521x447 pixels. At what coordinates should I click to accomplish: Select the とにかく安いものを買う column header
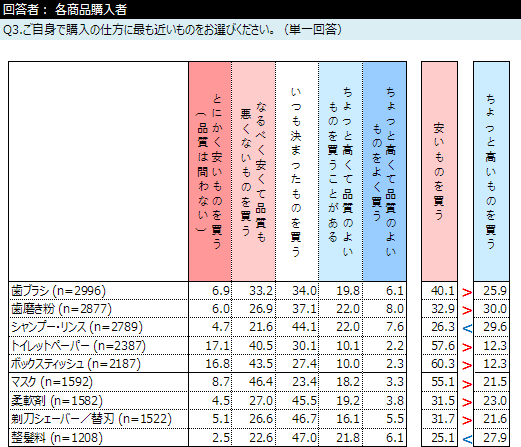tap(210, 171)
